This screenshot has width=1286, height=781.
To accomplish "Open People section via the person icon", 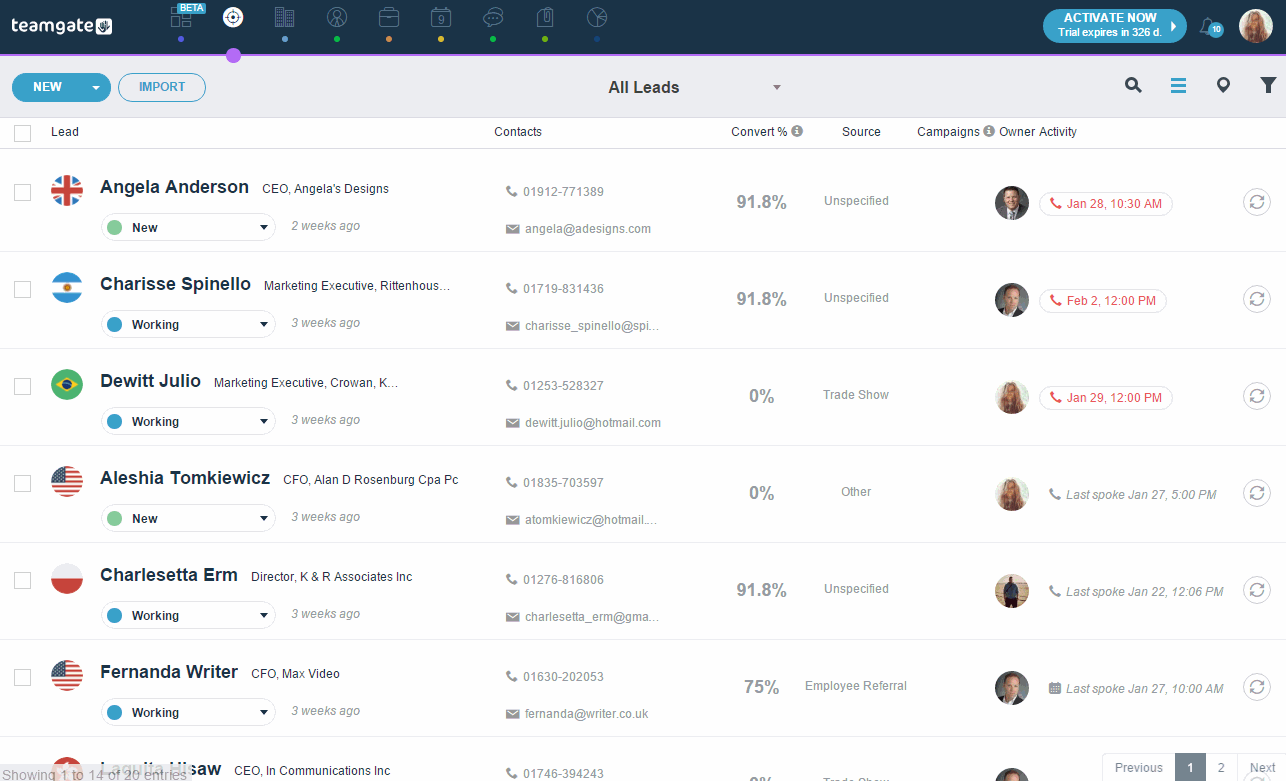I will coord(337,18).
